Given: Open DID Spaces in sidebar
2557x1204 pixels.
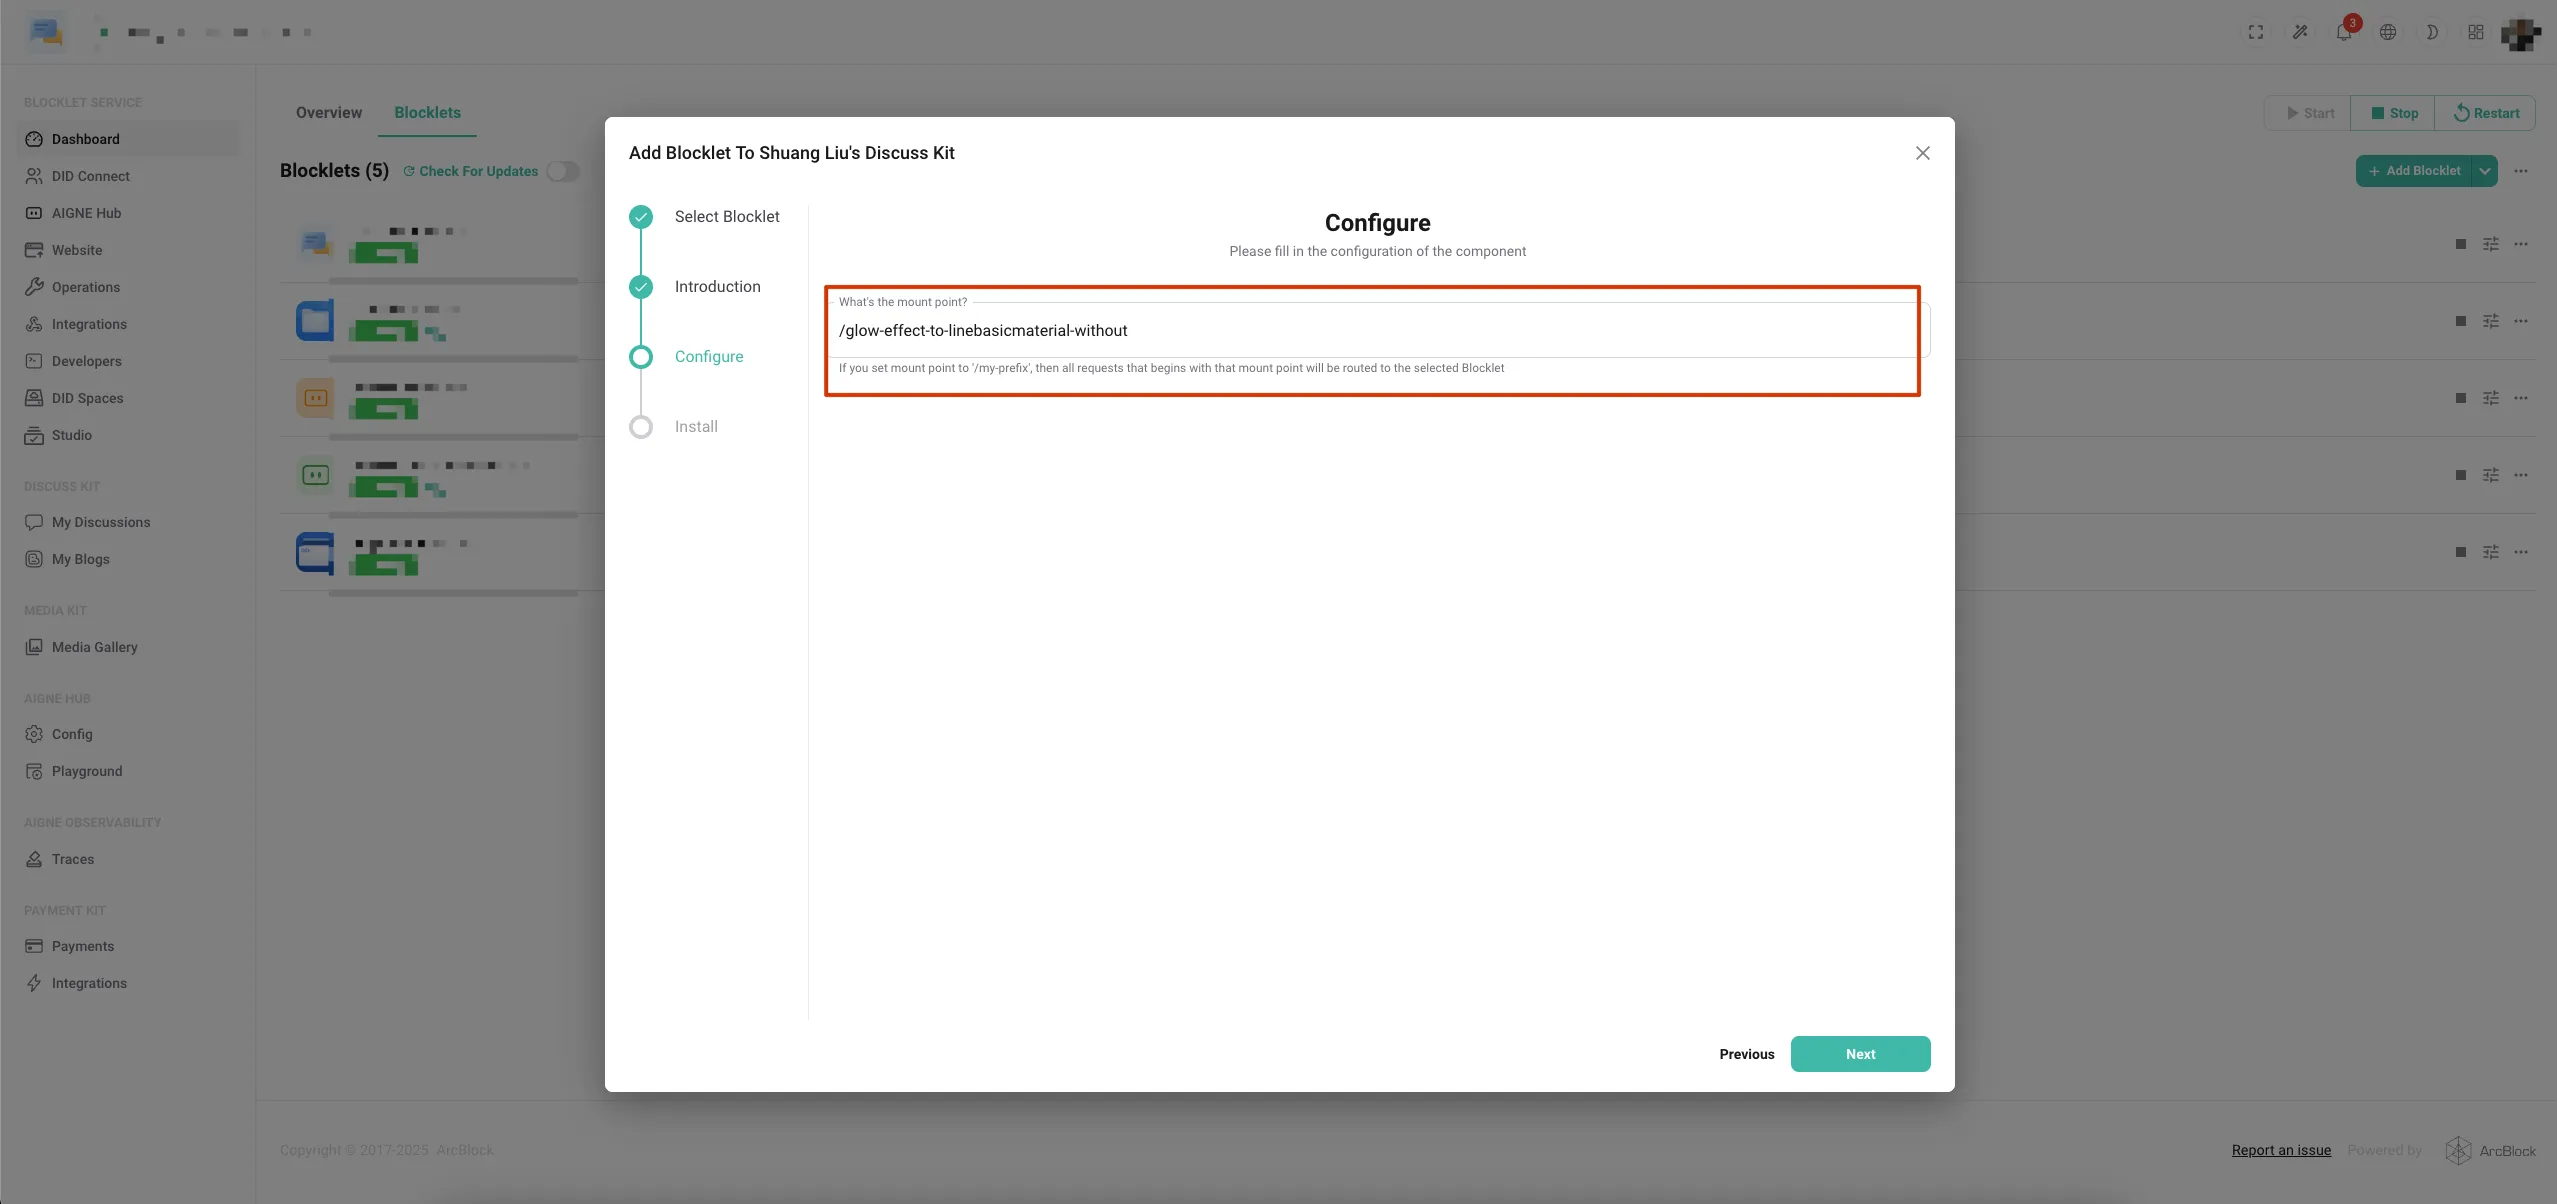Looking at the screenshot, I should pos(87,398).
